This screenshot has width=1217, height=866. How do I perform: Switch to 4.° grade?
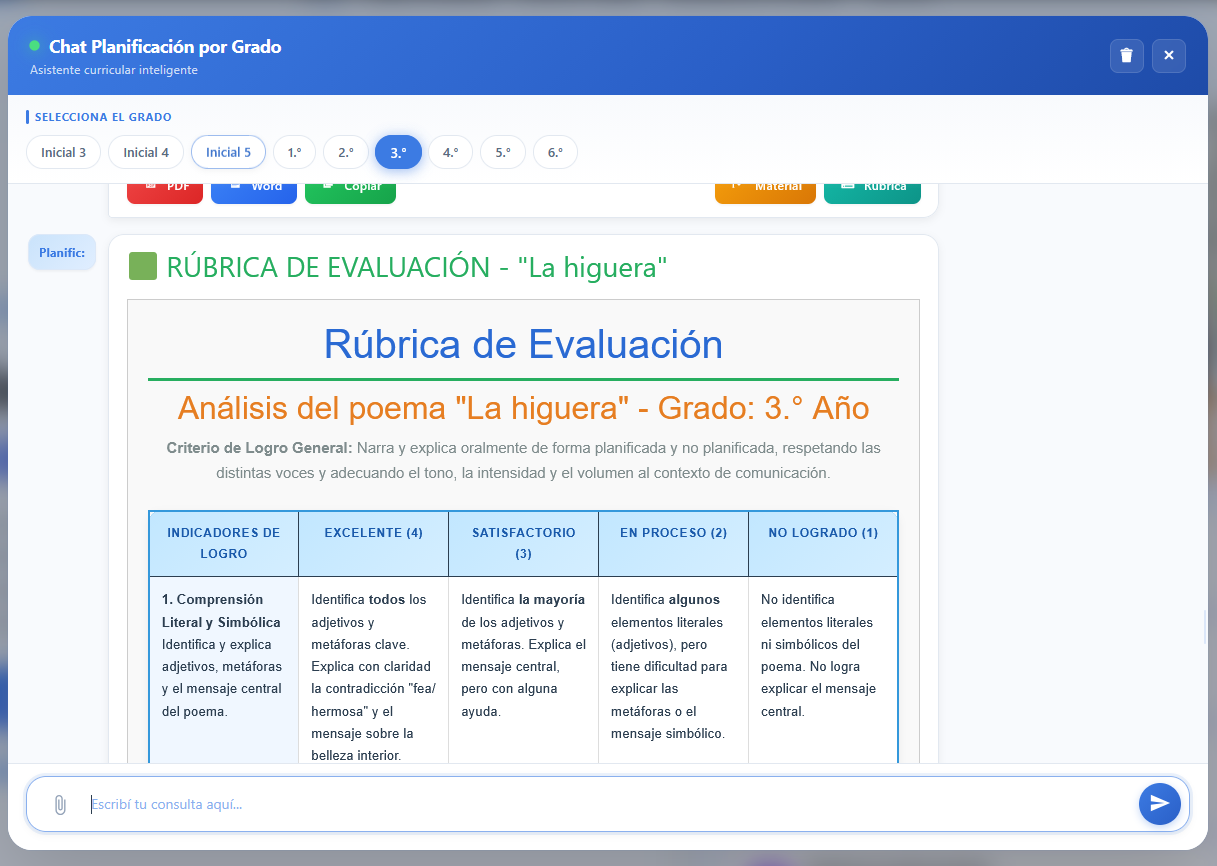pyautogui.click(x=450, y=152)
